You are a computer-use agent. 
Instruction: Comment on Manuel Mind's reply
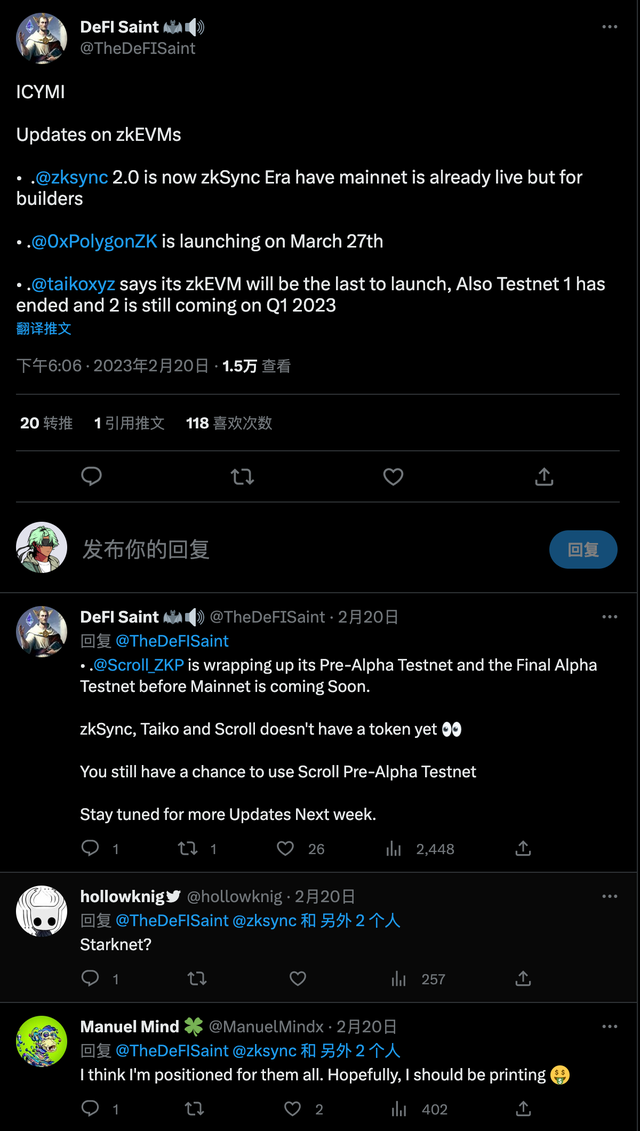click(90, 1109)
